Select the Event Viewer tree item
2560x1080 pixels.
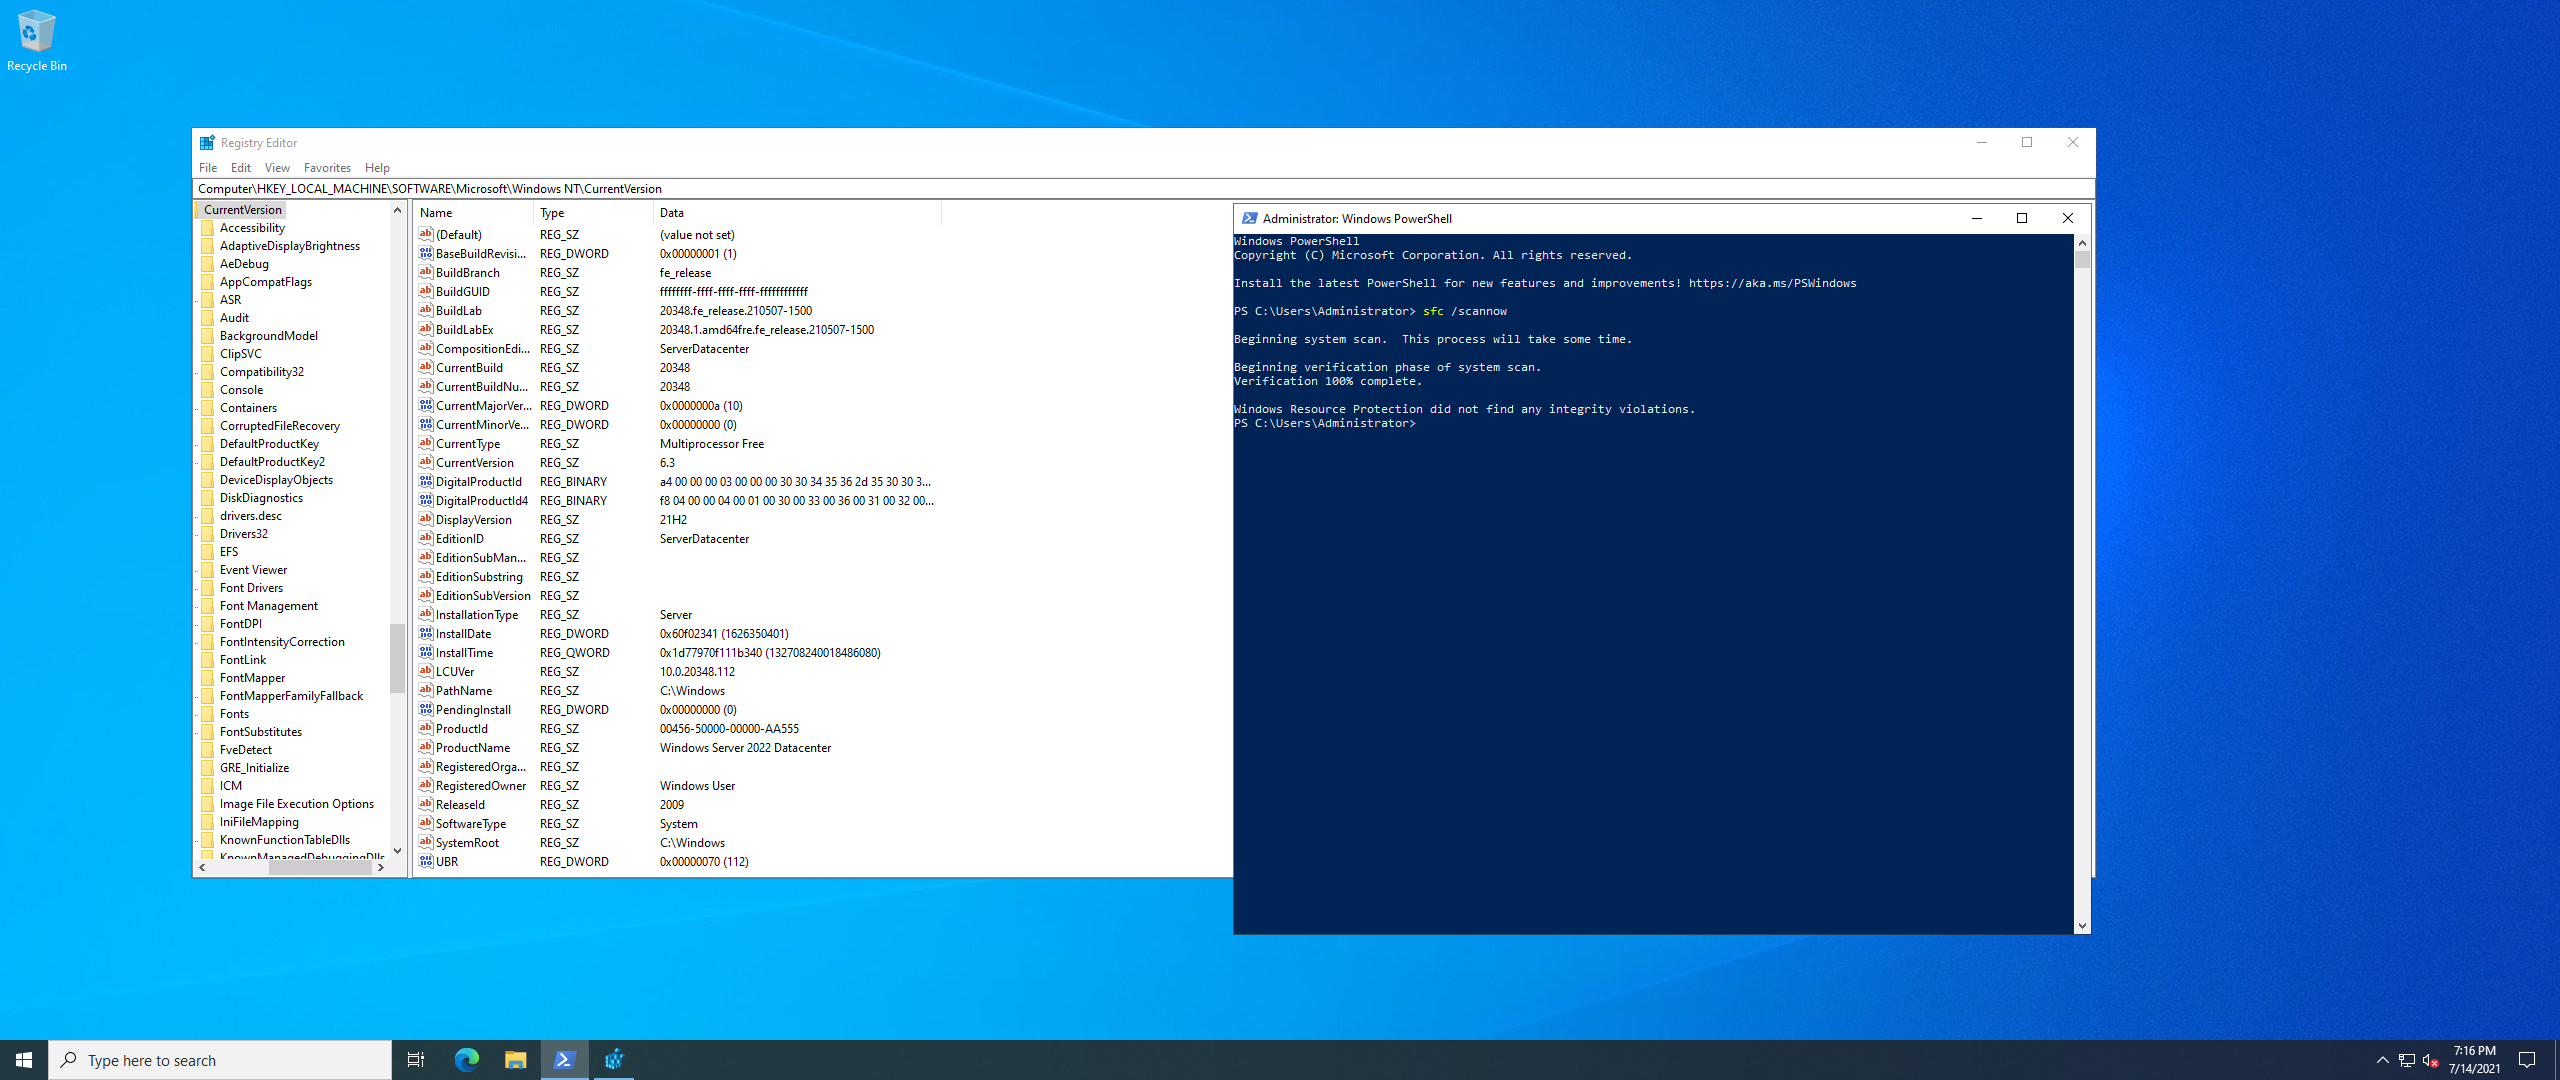pos(253,570)
